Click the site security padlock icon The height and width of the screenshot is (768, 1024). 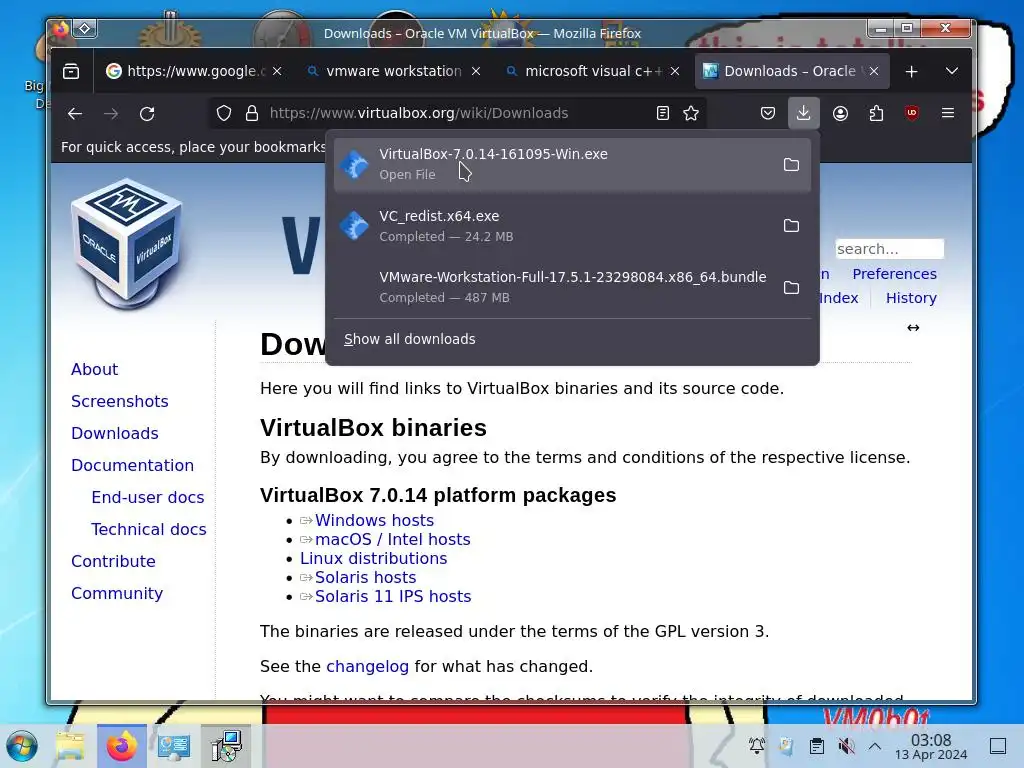[x=252, y=114]
